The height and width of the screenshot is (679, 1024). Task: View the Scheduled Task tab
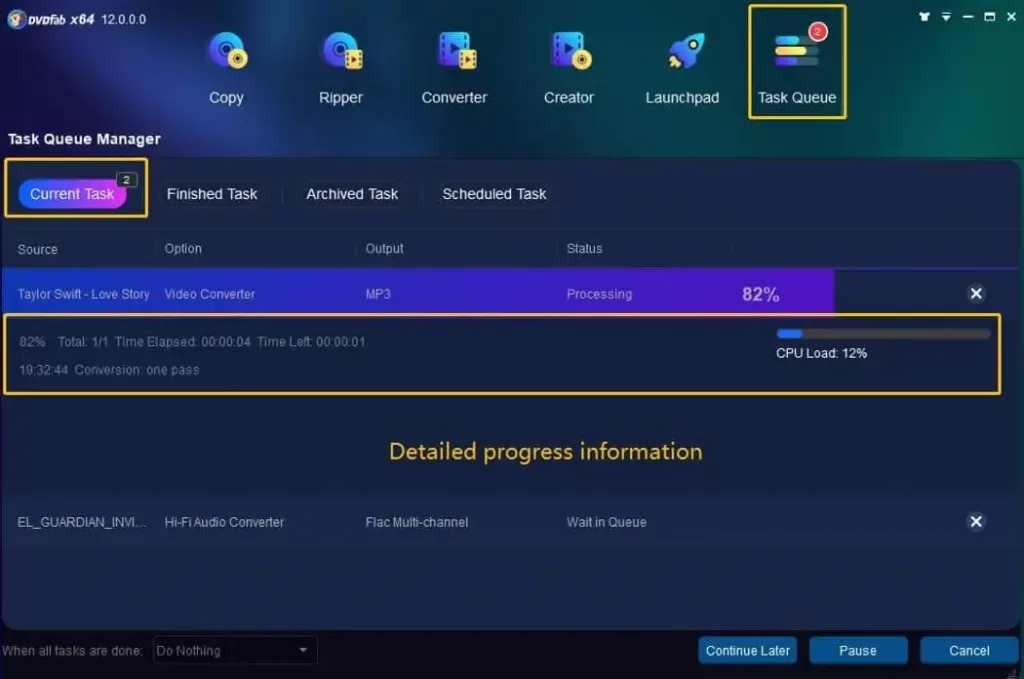(494, 194)
